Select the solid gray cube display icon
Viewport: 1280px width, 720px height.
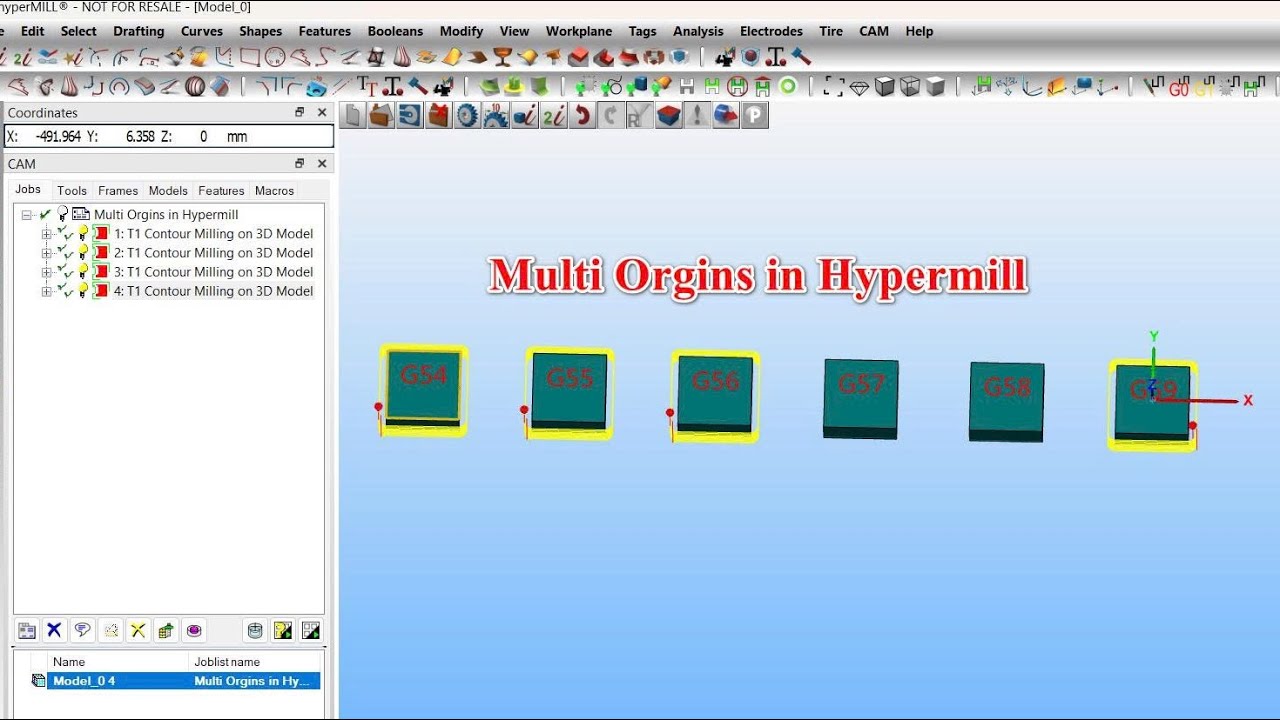click(935, 87)
